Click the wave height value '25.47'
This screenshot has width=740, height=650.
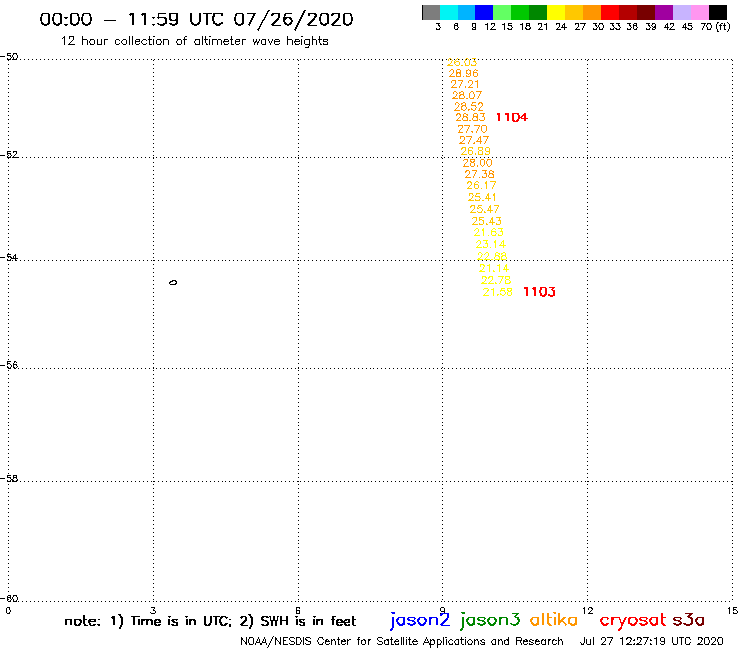(x=484, y=209)
